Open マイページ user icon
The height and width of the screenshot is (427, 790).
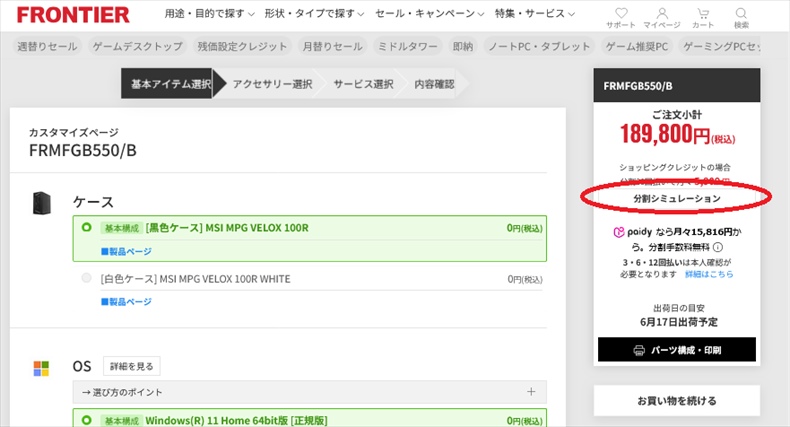[x=662, y=13]
